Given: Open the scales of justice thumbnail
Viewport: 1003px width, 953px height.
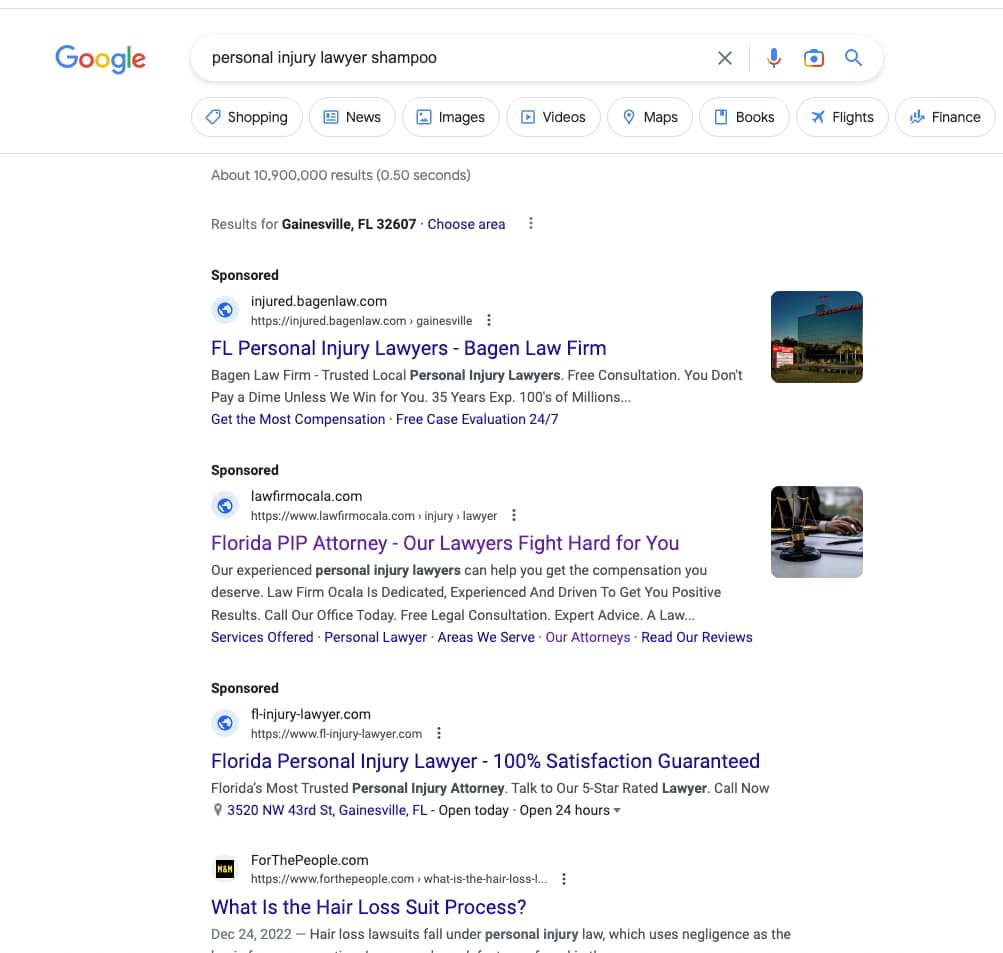Looking at the screenshot, I should [x=817, y=532].
